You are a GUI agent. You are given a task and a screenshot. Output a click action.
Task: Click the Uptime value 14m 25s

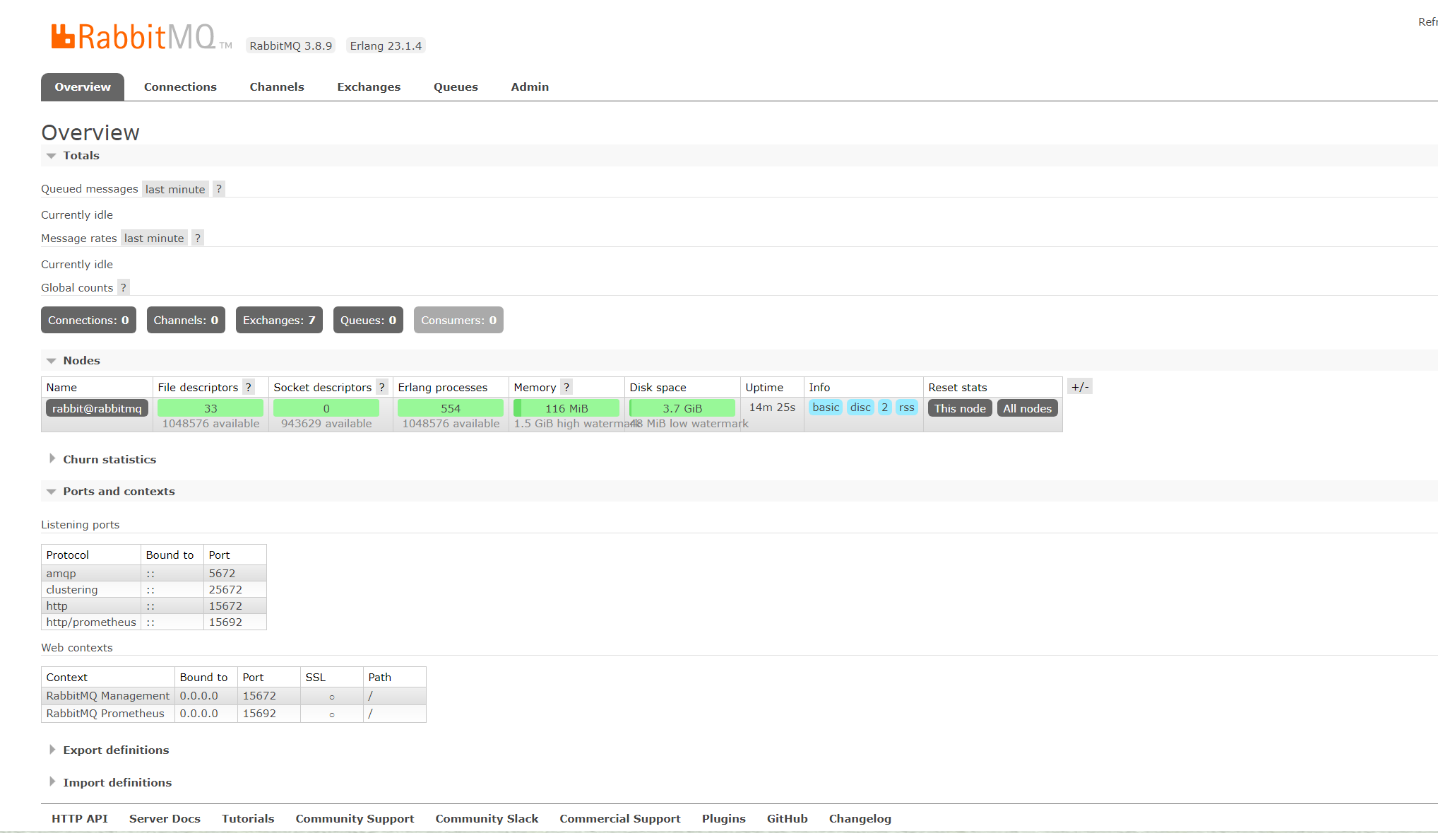pyautogui.click(x=772, y=407)
